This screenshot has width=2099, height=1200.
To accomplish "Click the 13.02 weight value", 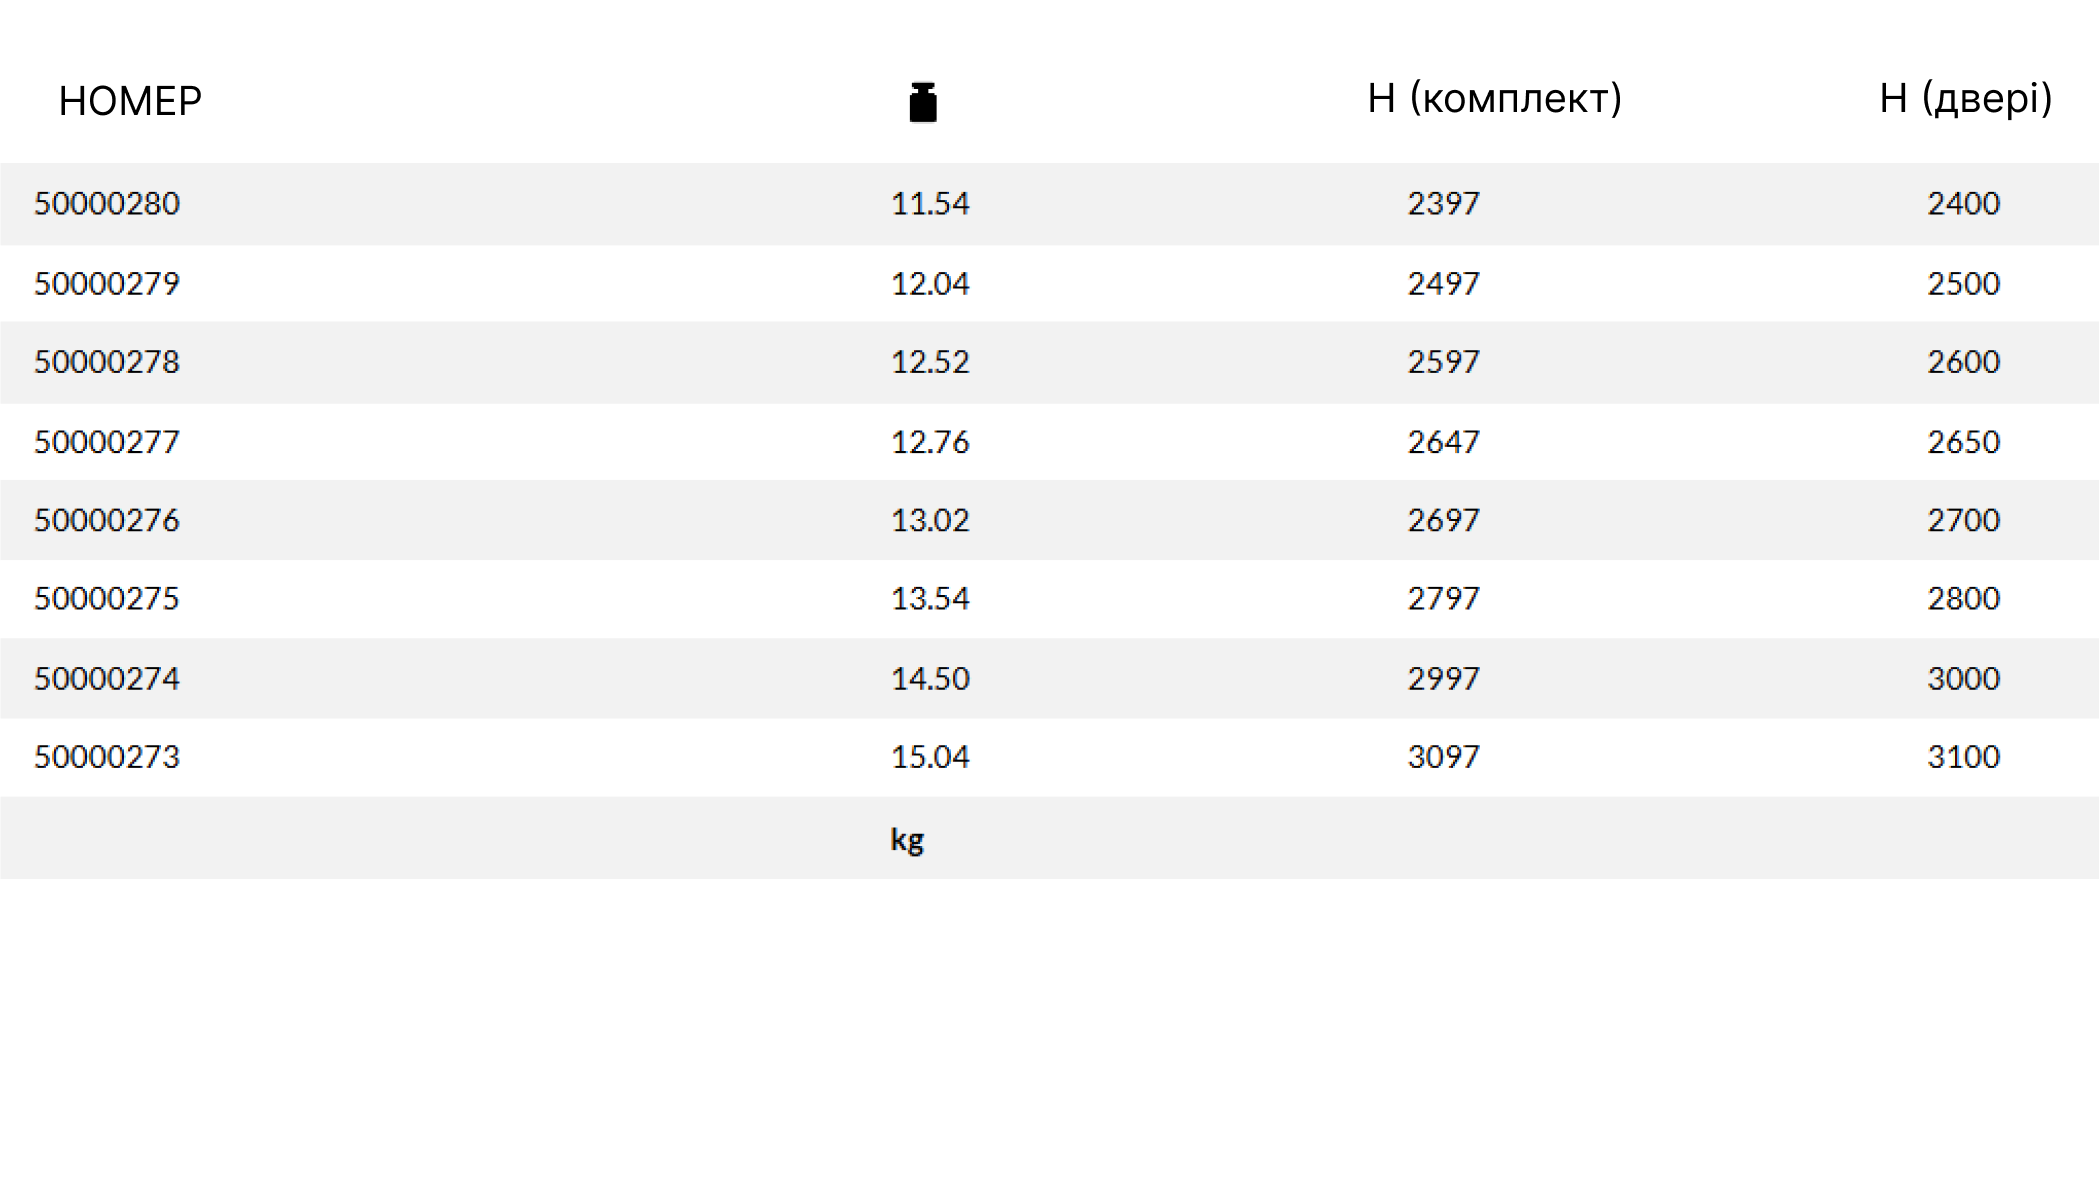I will 930,520.
